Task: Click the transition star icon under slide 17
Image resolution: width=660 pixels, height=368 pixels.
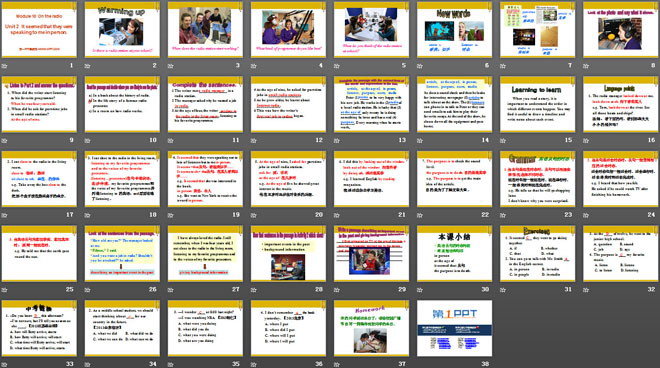Action: click(x=4, y=215)
